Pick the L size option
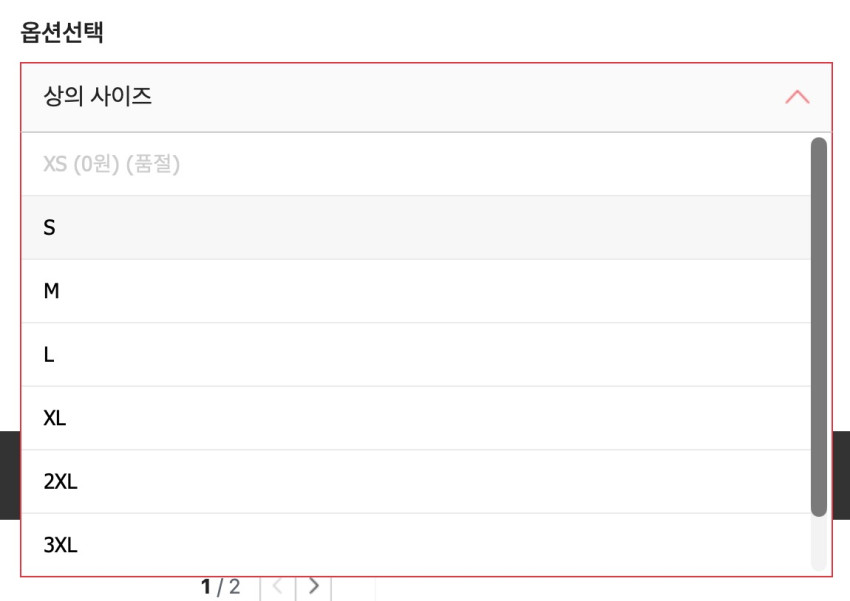 pos(415,355)
